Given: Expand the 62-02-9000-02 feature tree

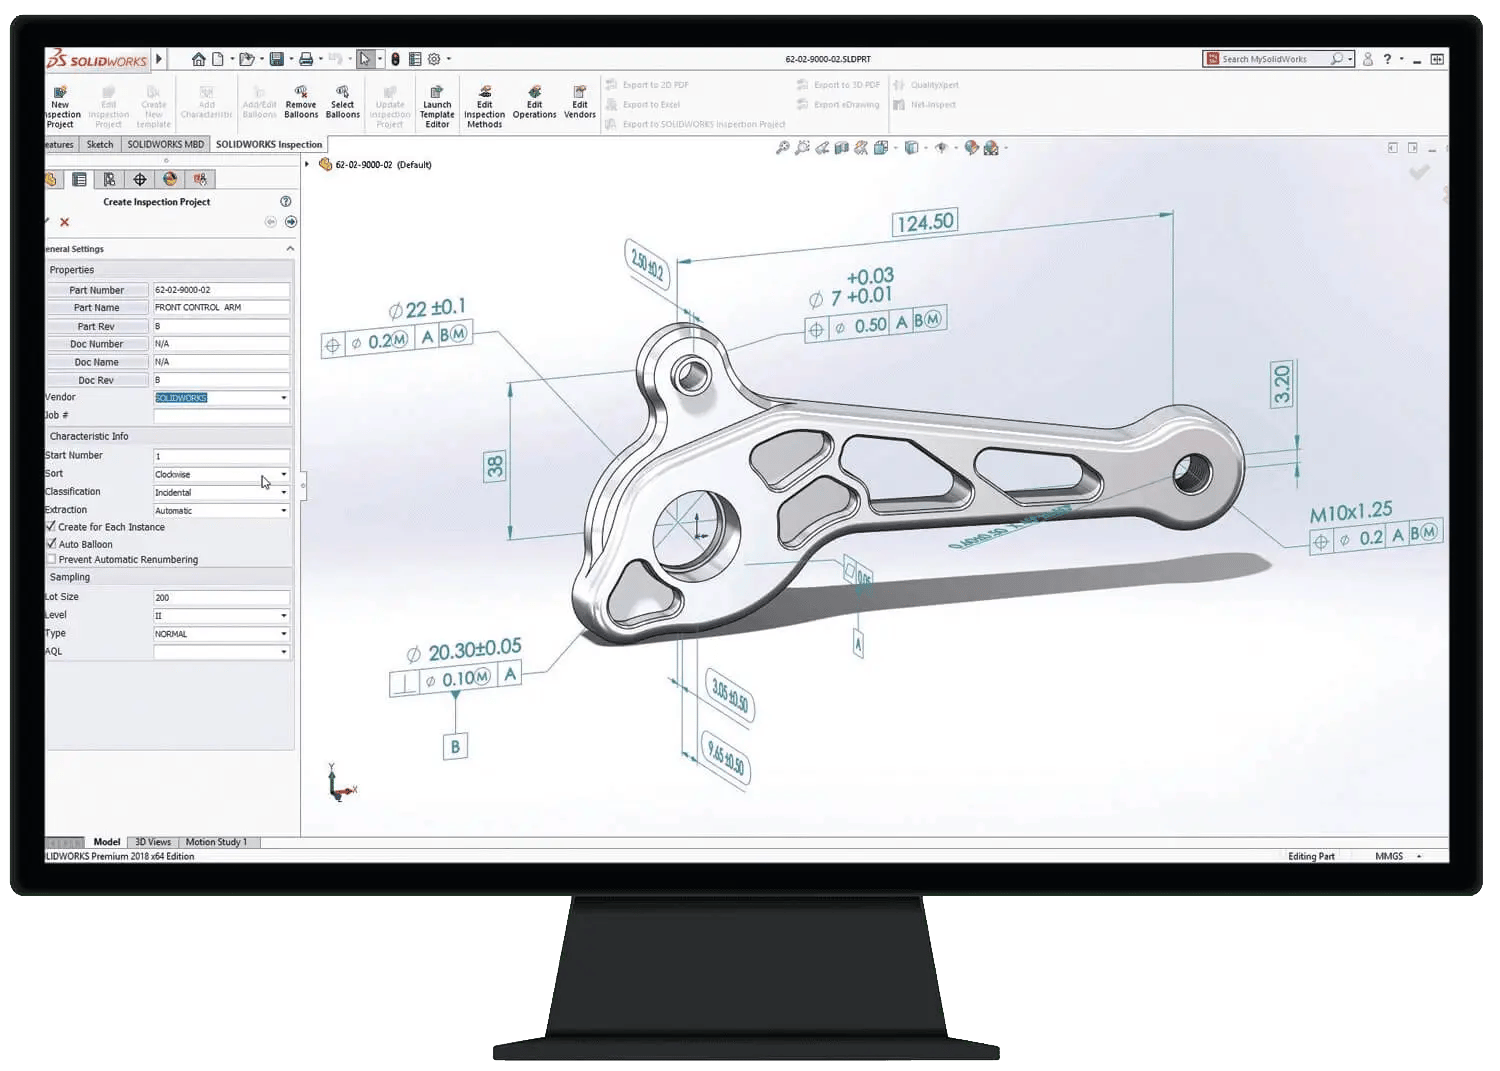Looking at the screenshot, I should point(307,165).
